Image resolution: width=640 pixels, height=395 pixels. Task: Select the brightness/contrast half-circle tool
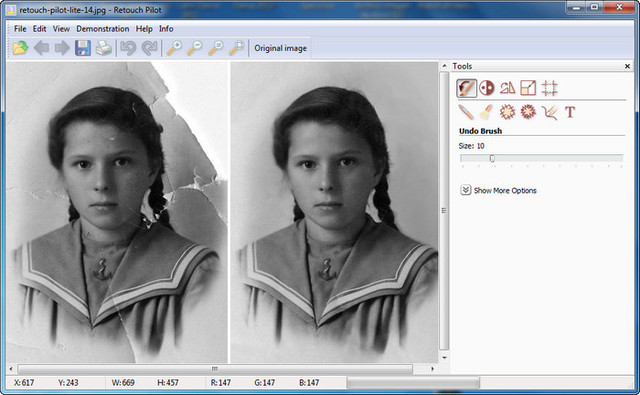pyautogui.click(x=487, y=88)
